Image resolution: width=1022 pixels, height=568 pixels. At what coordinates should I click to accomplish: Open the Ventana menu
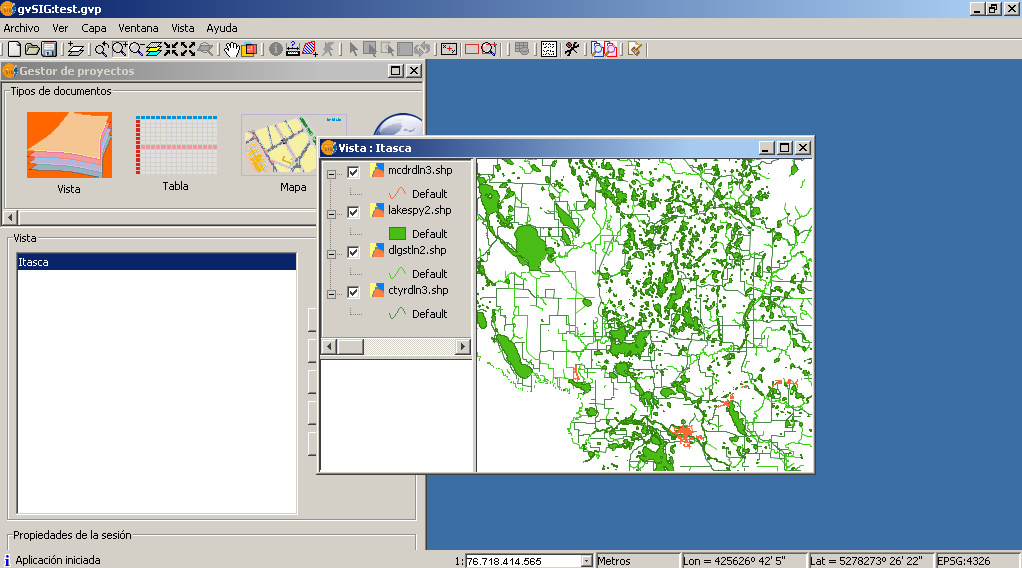point(138,28)
